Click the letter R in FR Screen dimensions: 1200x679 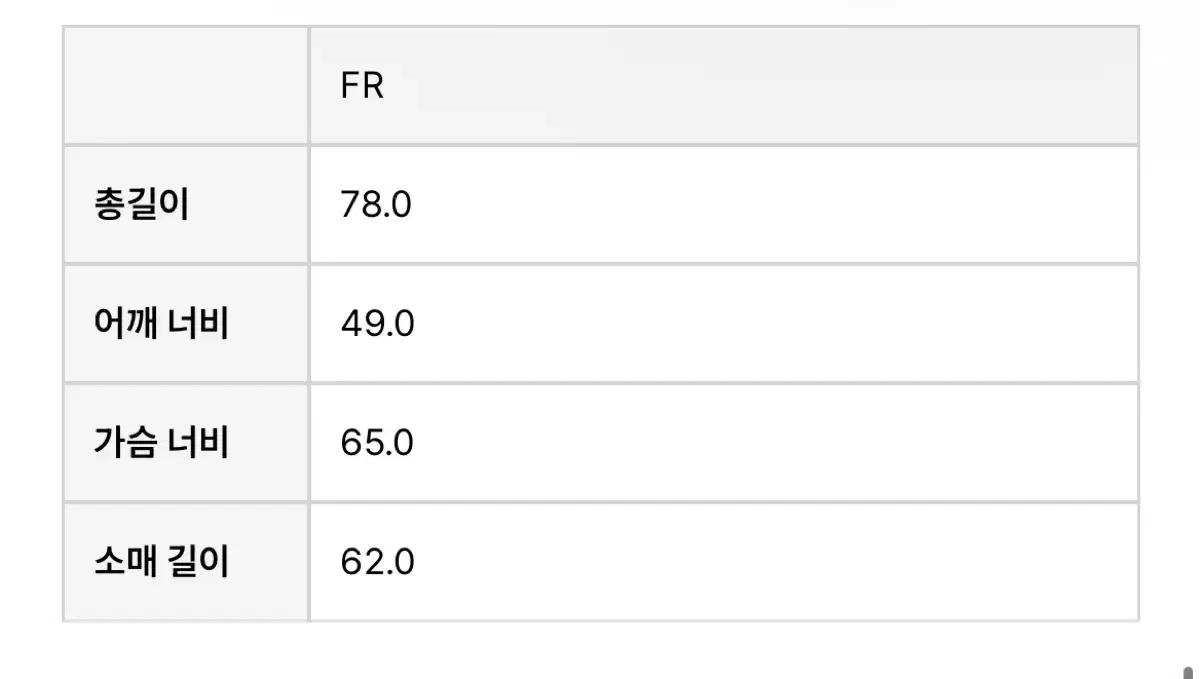(373, 86)
